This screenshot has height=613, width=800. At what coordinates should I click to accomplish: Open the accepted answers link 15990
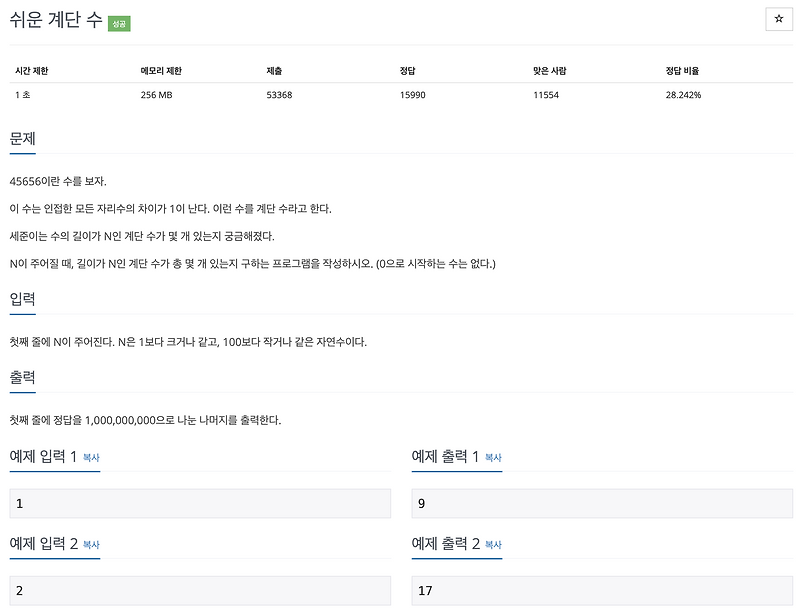pos(412,95)
